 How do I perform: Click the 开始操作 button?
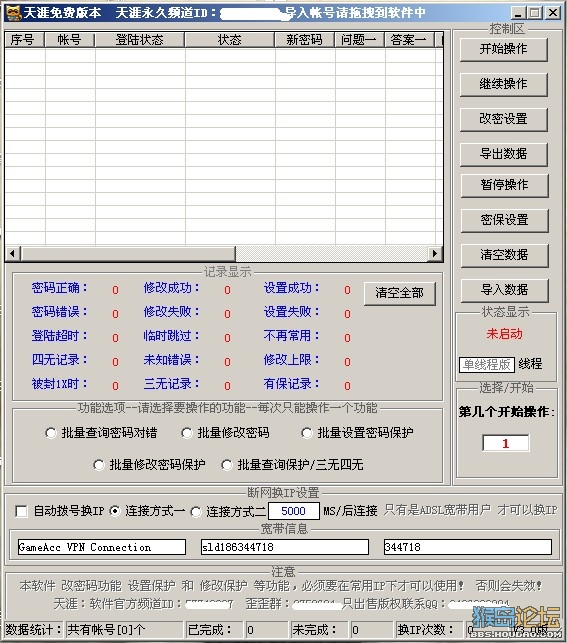click(503, 50)
